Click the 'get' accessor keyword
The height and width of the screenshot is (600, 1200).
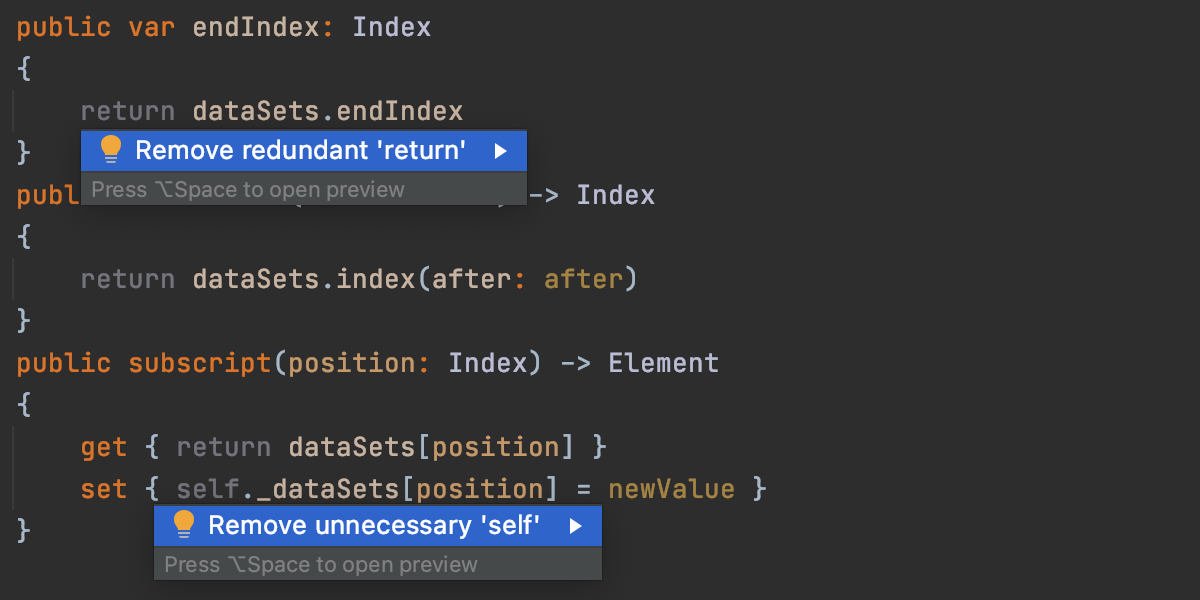pyautogui.click(x=104, y=447)
